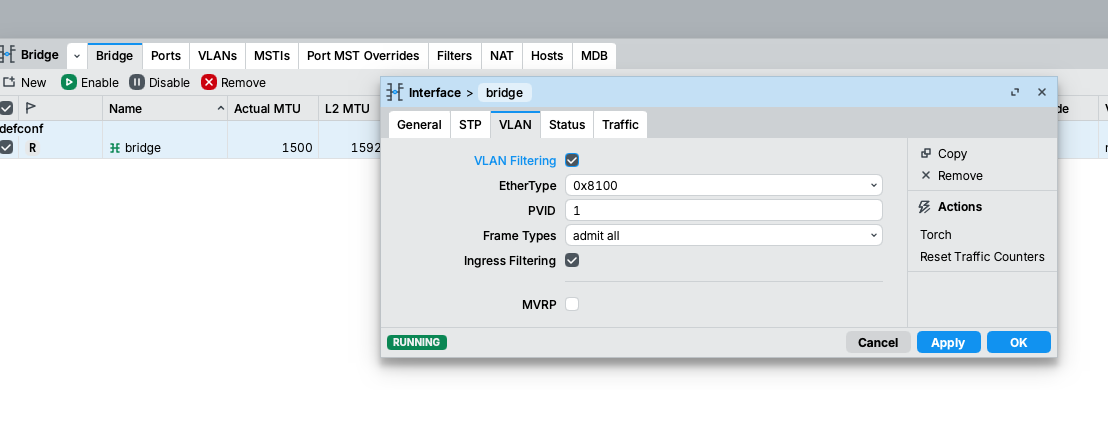Click the bridge interface icon in the row
The height and width of the screenshot is (423, 1108).
115,147
